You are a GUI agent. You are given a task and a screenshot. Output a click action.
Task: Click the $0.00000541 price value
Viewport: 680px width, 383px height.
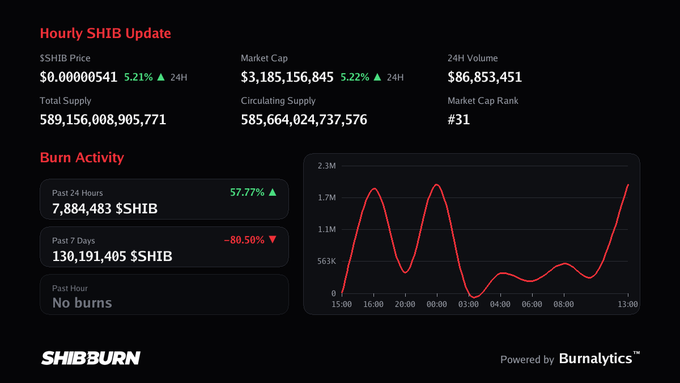pyautogui.click(x=78, y=77)
